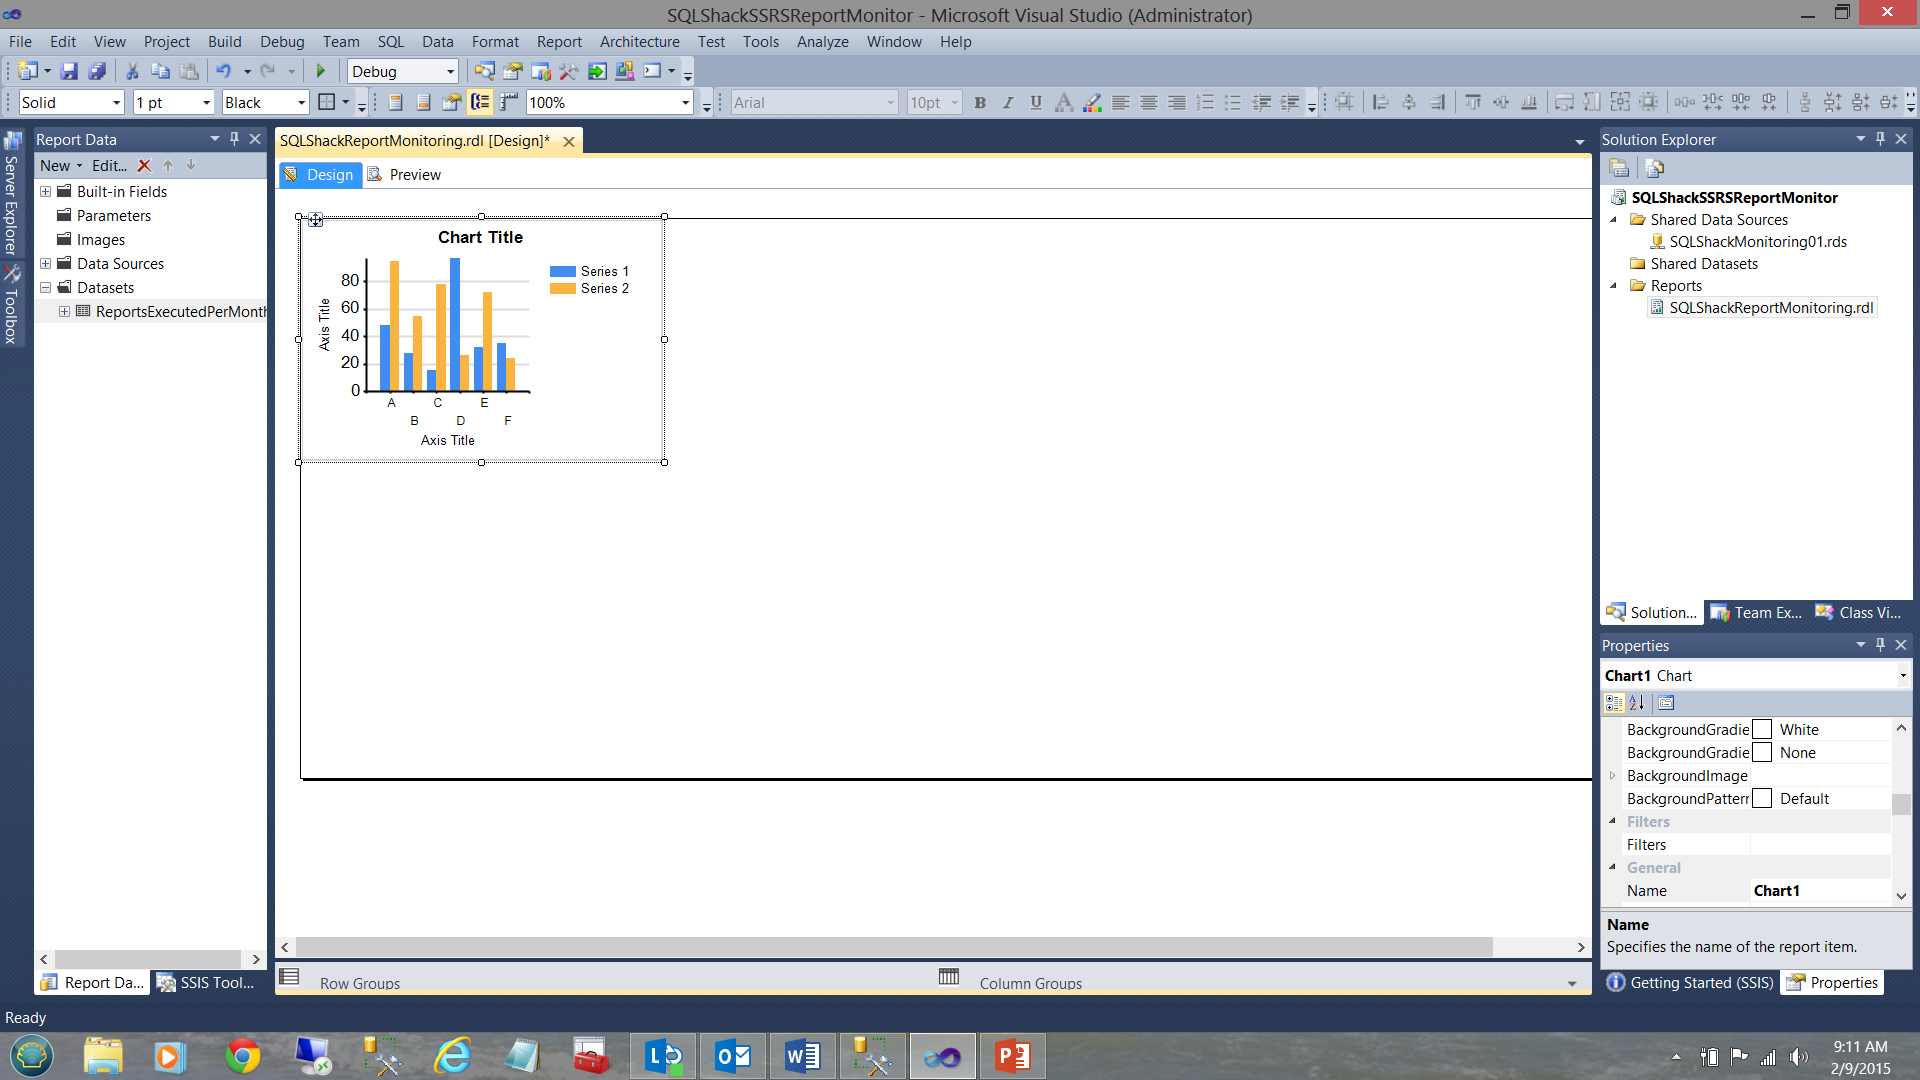Open the Getting Started (SSIS) tab
1920x1080 pixels.
[1690, 982]
